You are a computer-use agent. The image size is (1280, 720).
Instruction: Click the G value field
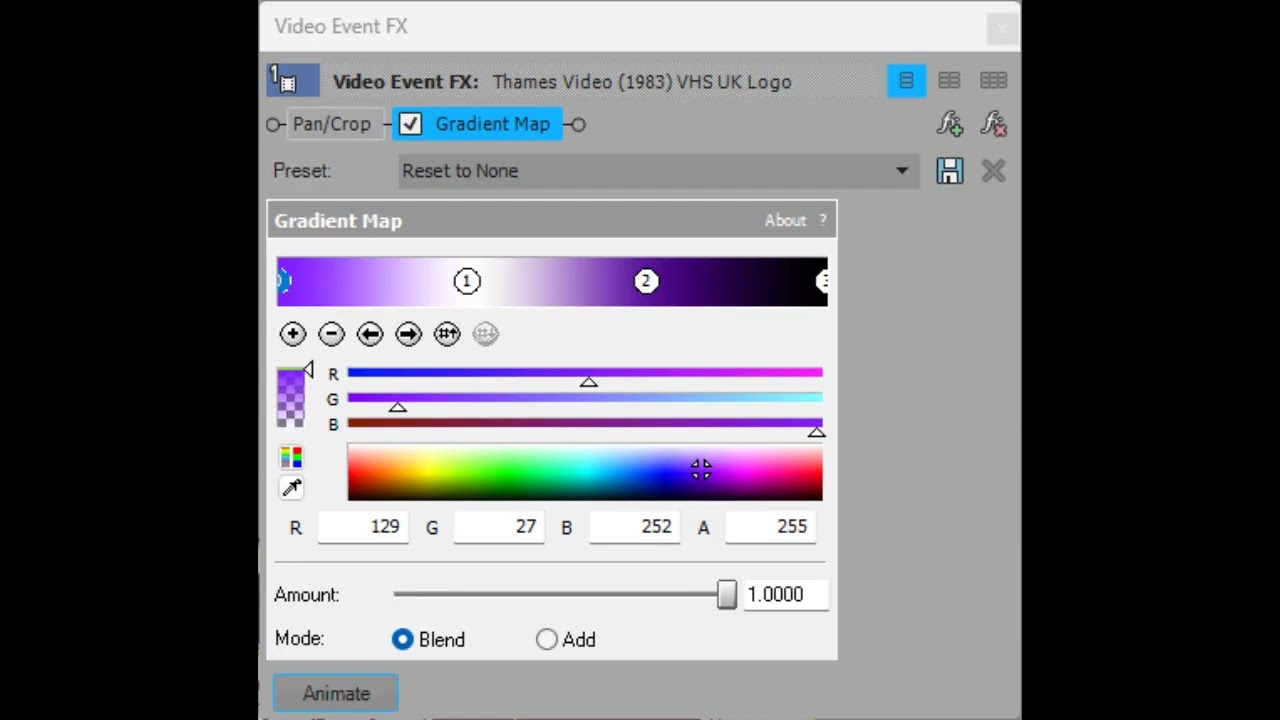point(499,527)
